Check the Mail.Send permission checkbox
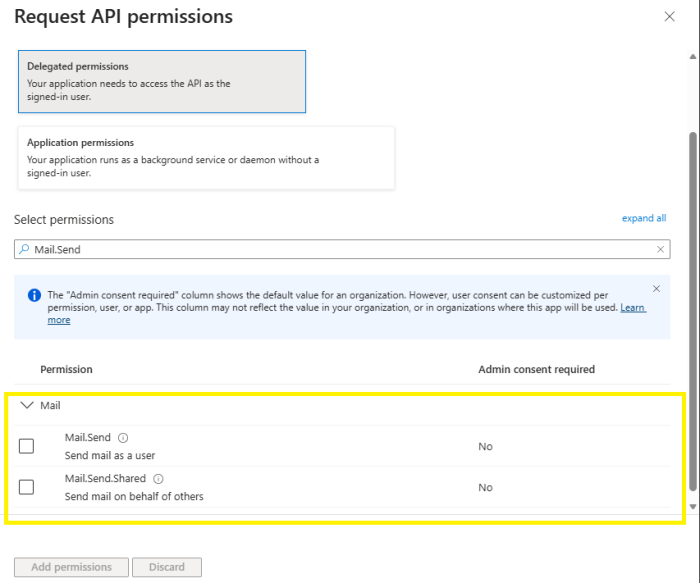Screen dimensions: 700x583 point(27,446)
